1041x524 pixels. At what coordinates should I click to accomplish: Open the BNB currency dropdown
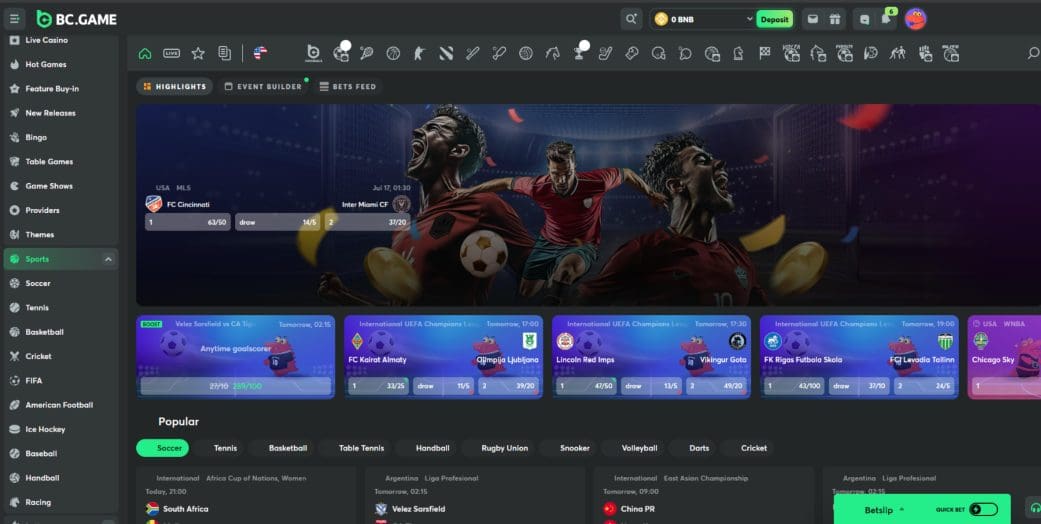[x=750, y=19]
